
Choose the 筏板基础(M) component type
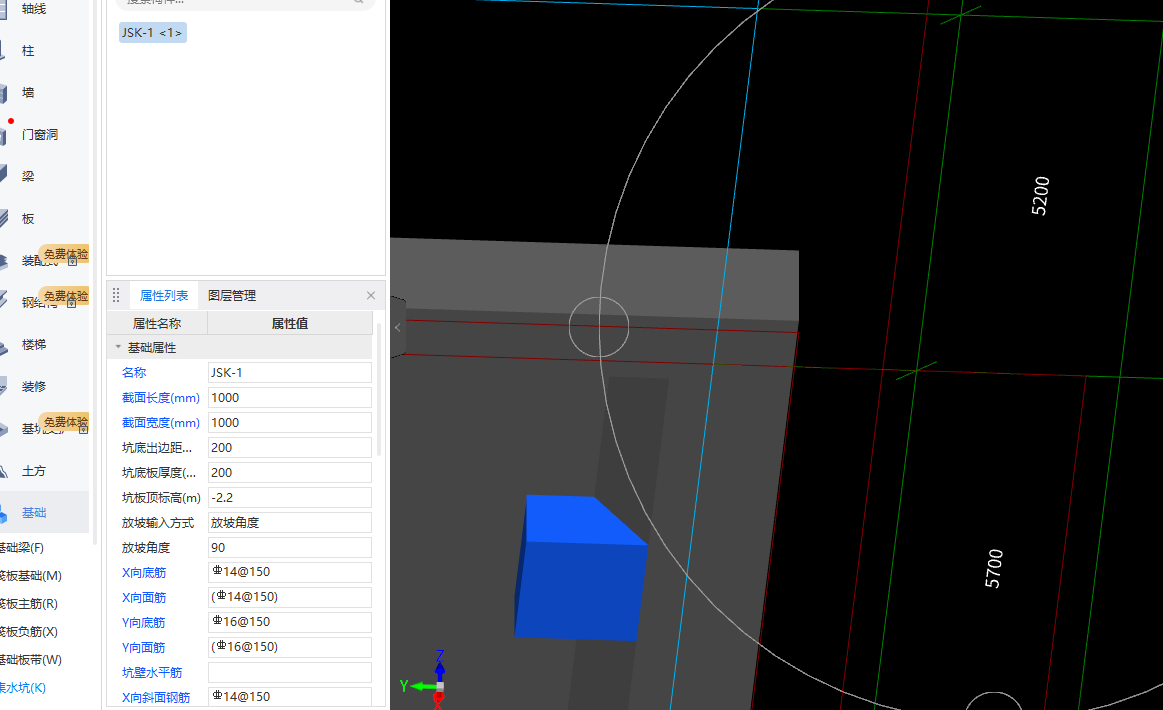(30, 576)
